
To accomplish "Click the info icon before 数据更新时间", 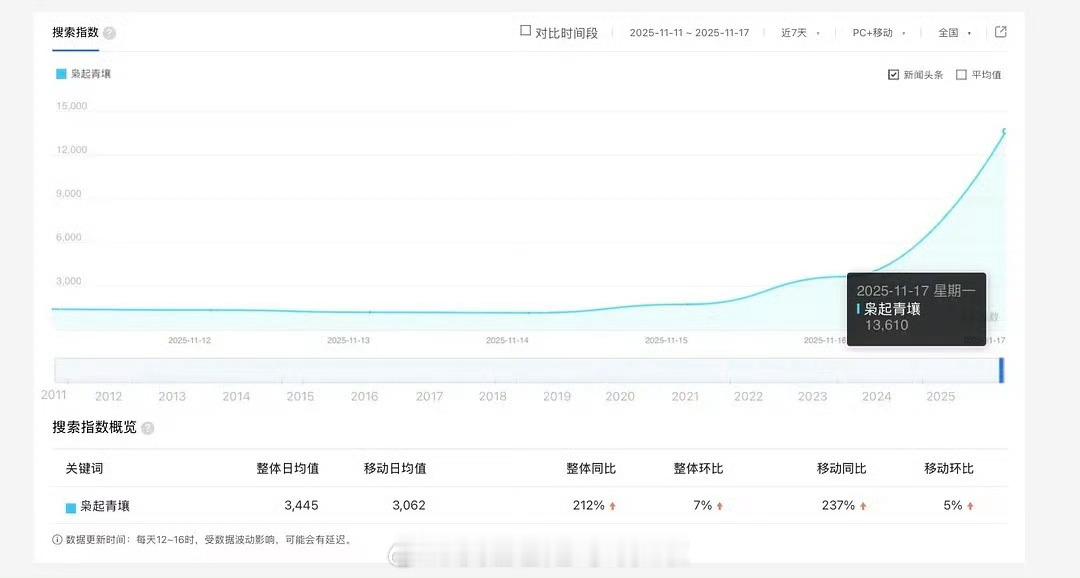I will click(x=57, y=539).
